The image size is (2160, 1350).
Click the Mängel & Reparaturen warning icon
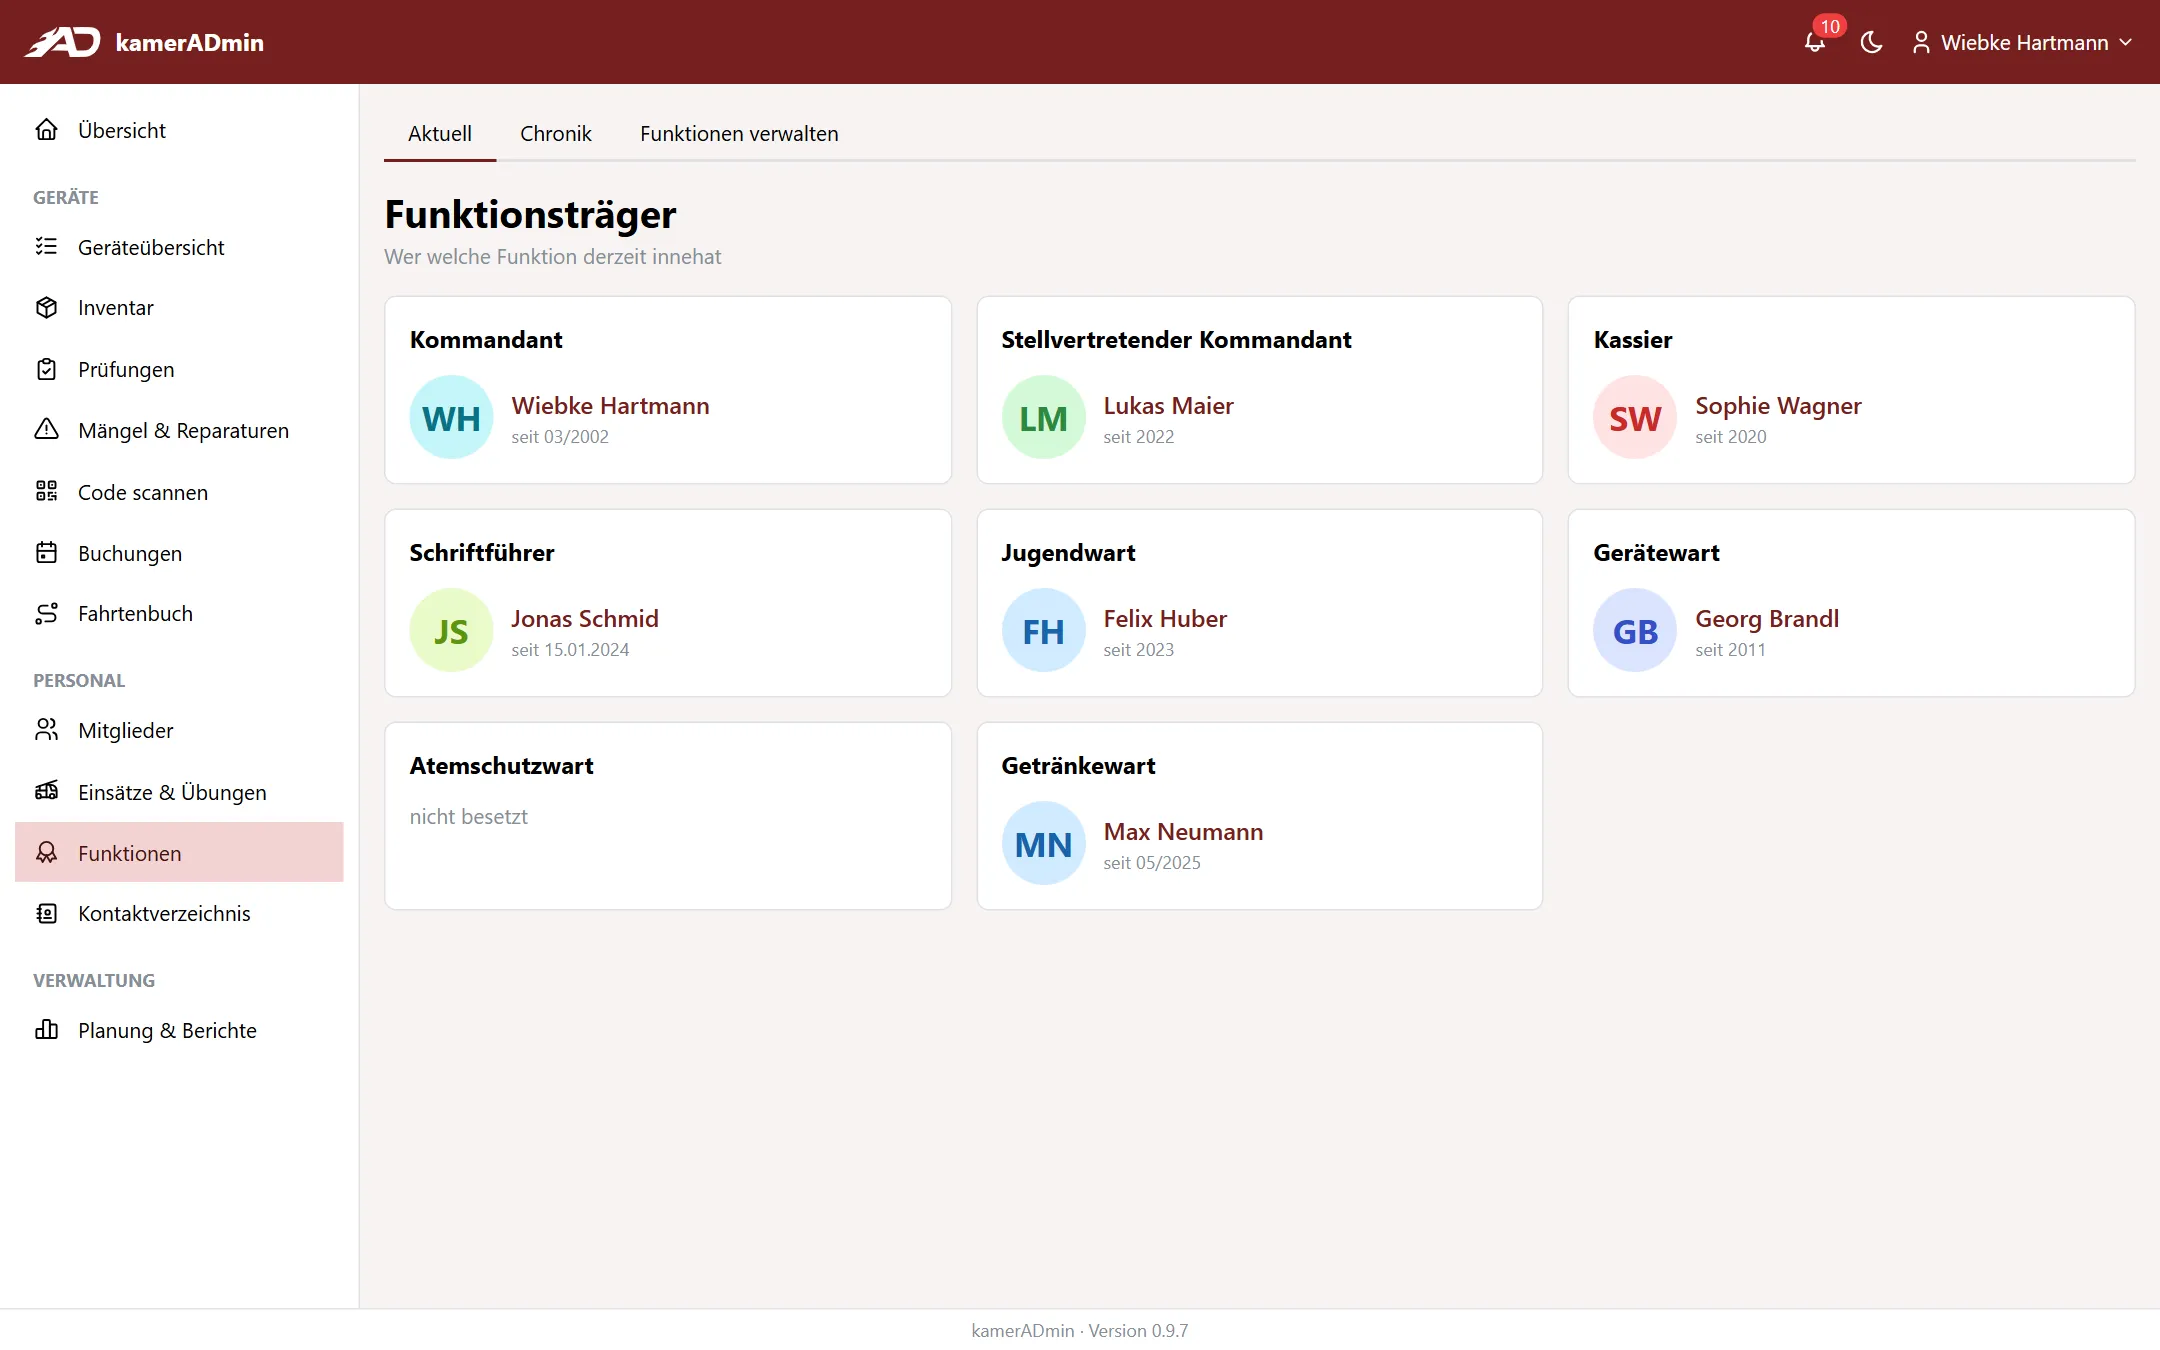pos(46,430)
